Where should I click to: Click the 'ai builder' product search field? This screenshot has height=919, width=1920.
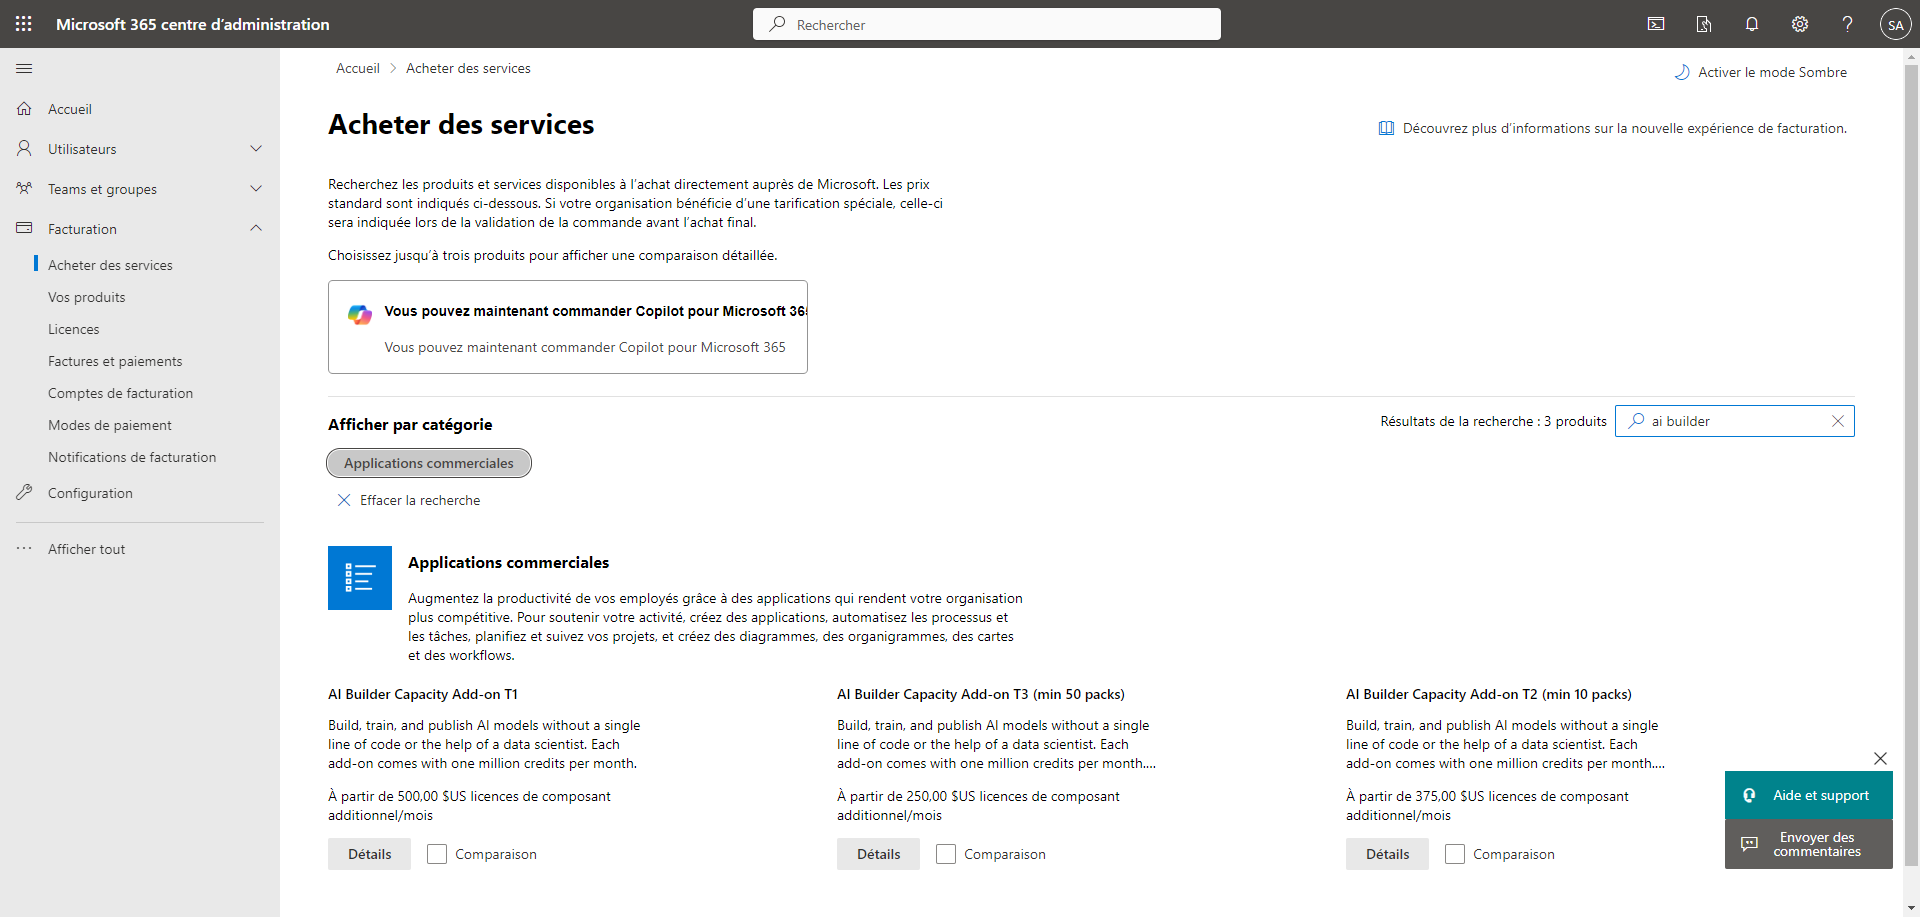1735,421
